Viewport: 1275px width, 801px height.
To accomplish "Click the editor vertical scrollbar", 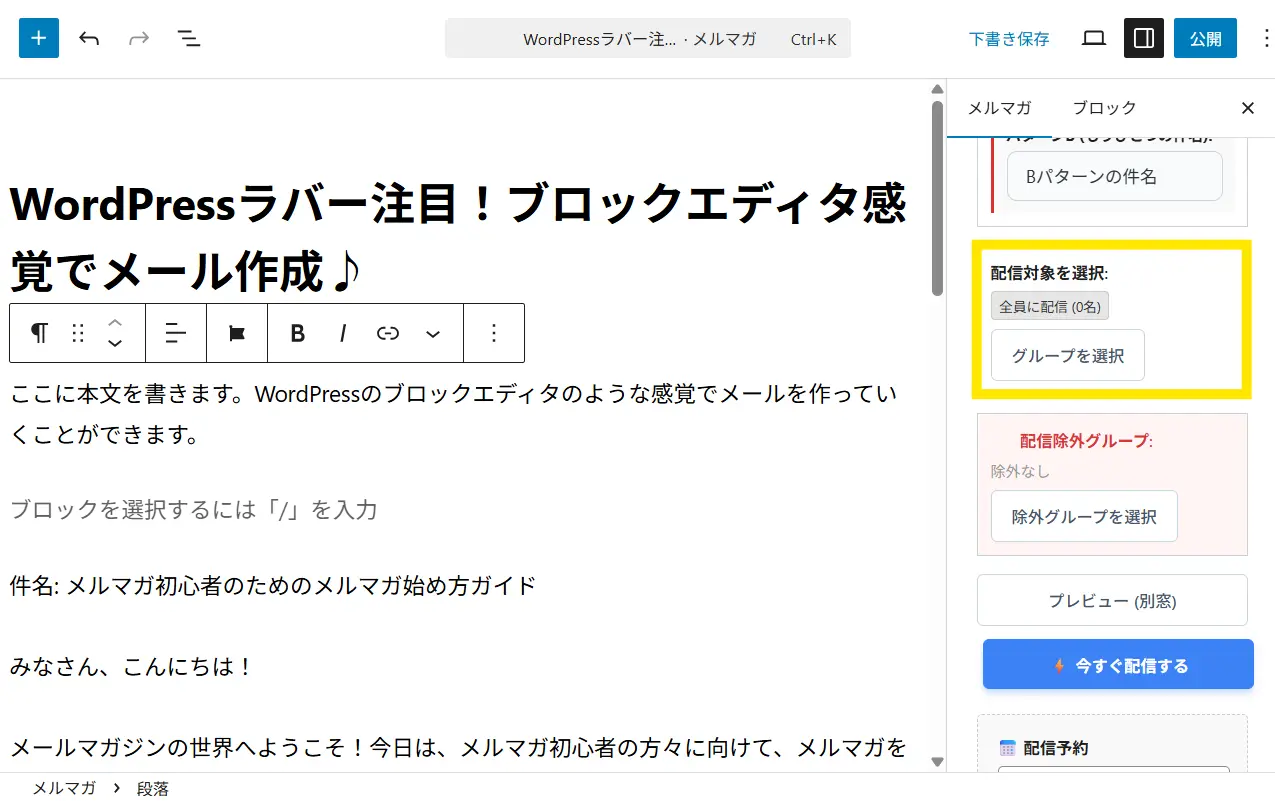I will pyautogui.click(x=937, y=200).
